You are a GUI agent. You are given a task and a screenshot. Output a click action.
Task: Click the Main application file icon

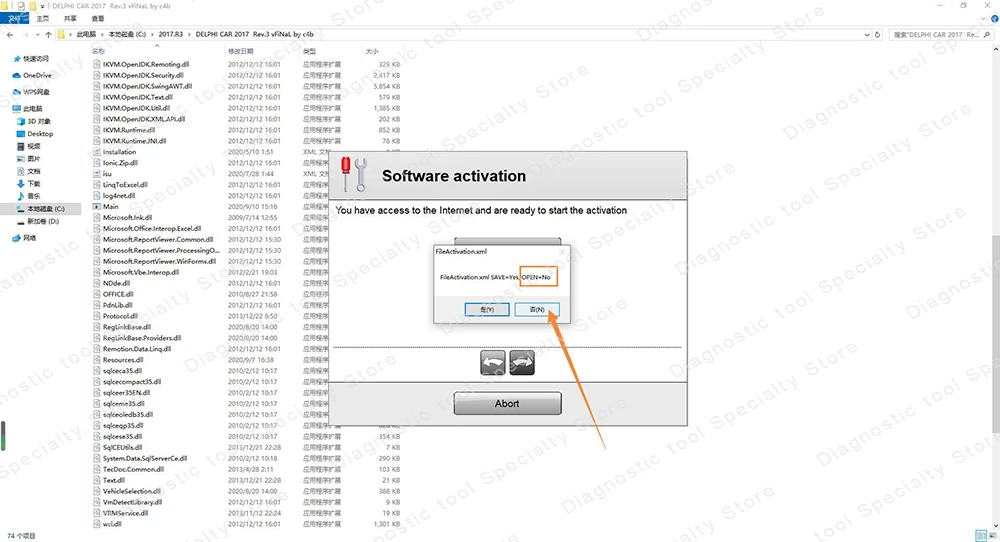pyautogui.click(x=97, y=207)
